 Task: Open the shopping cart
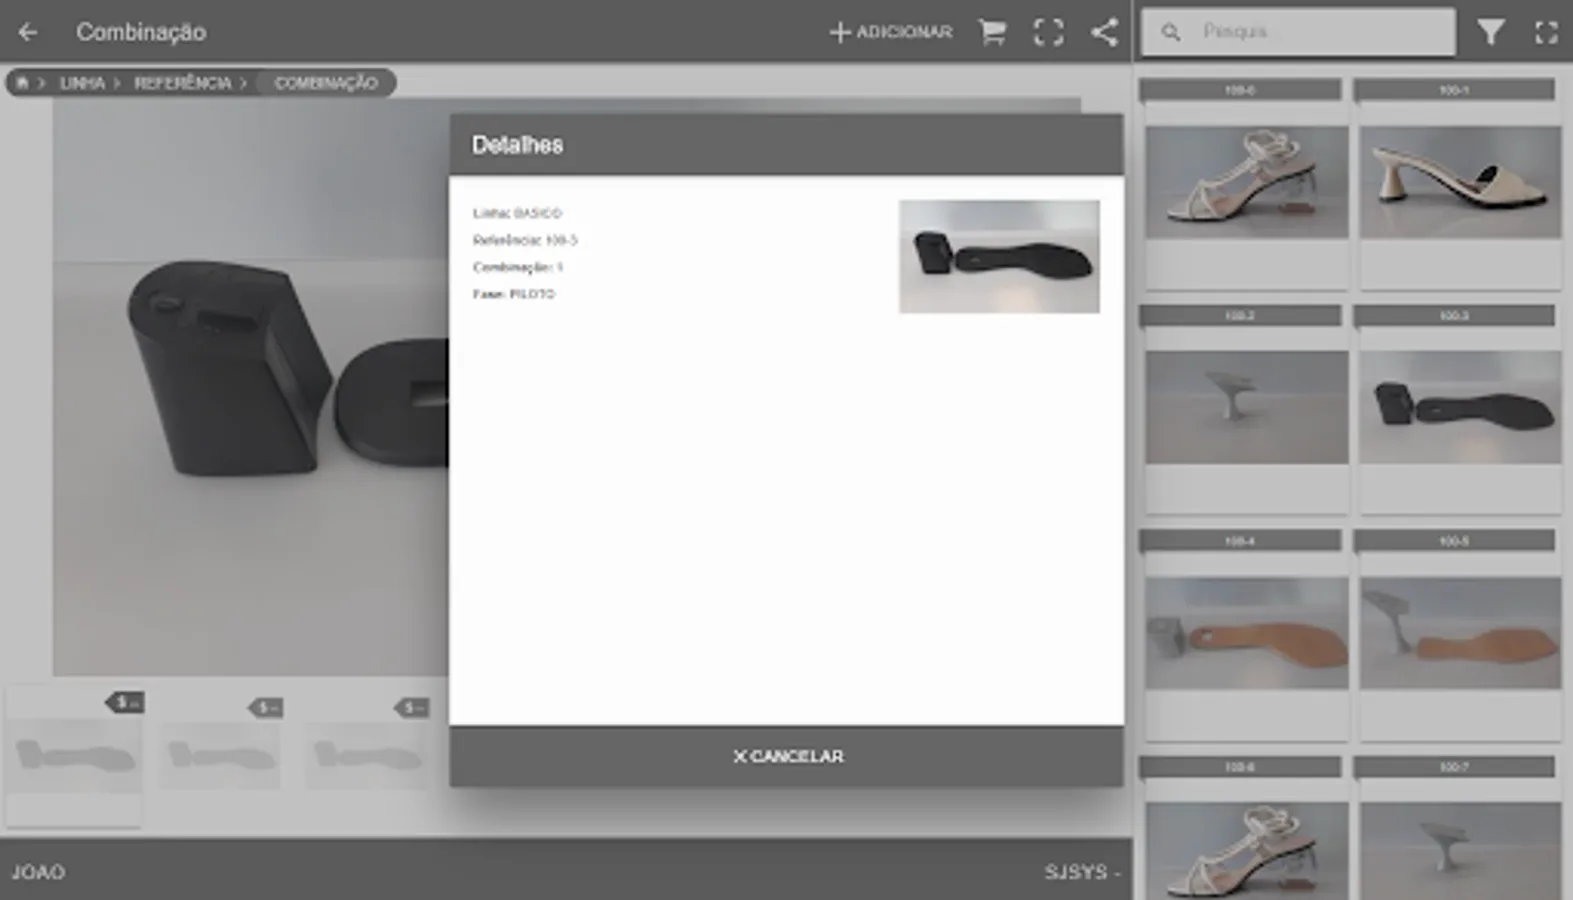click(x=992, y=32)
